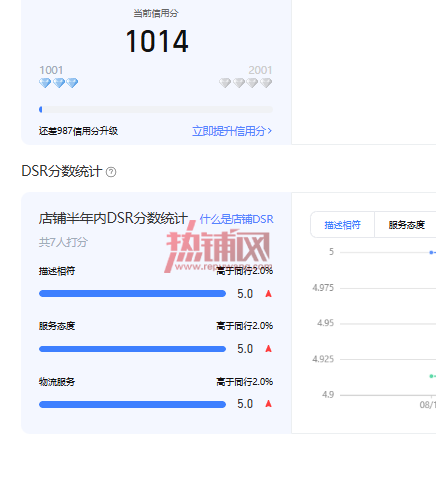This screenshot has width=436, height=494.
Task: Click the 服务态度 blue score bar
Action: pyautogui.click(x=132, y=349)
